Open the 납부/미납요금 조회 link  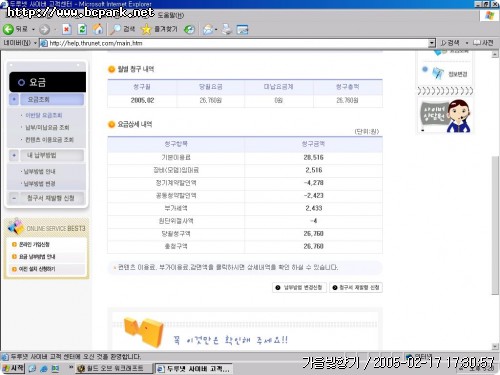pos(47,127)
